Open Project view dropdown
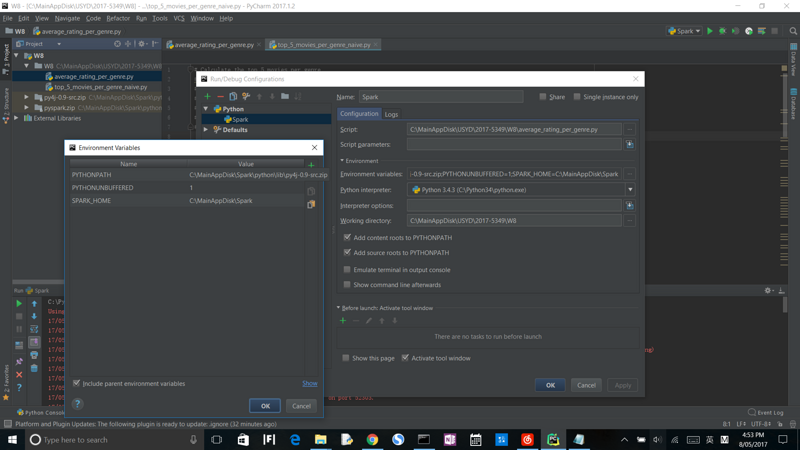800x450 pixels. coord(59,44)
